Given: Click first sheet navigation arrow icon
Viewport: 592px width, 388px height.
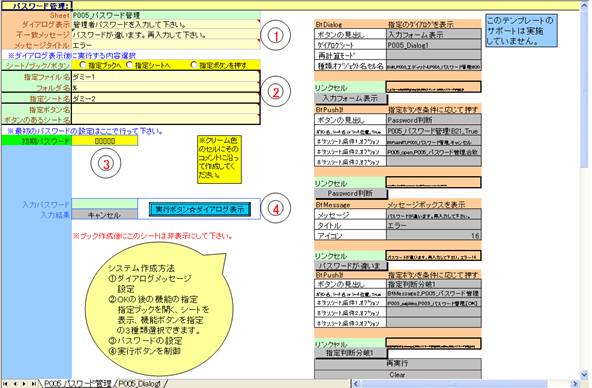Looking at the screenshot, I should [x=5, y=383].
